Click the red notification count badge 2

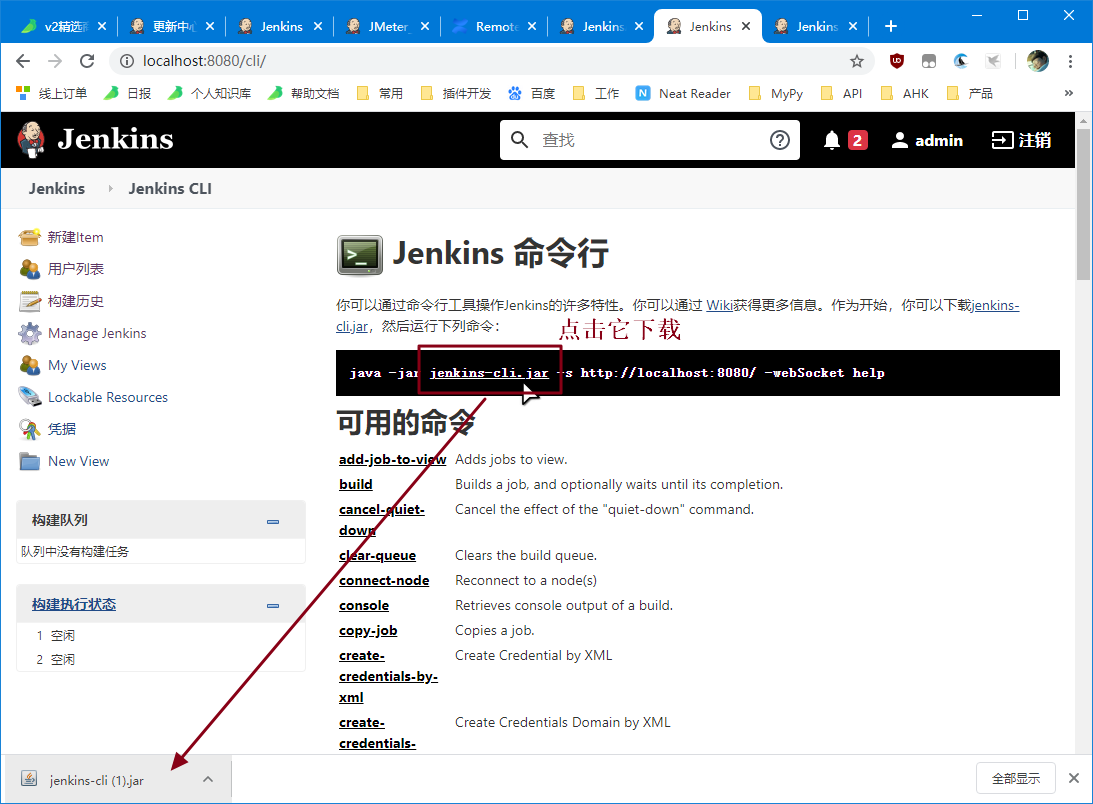coord(857,140)
